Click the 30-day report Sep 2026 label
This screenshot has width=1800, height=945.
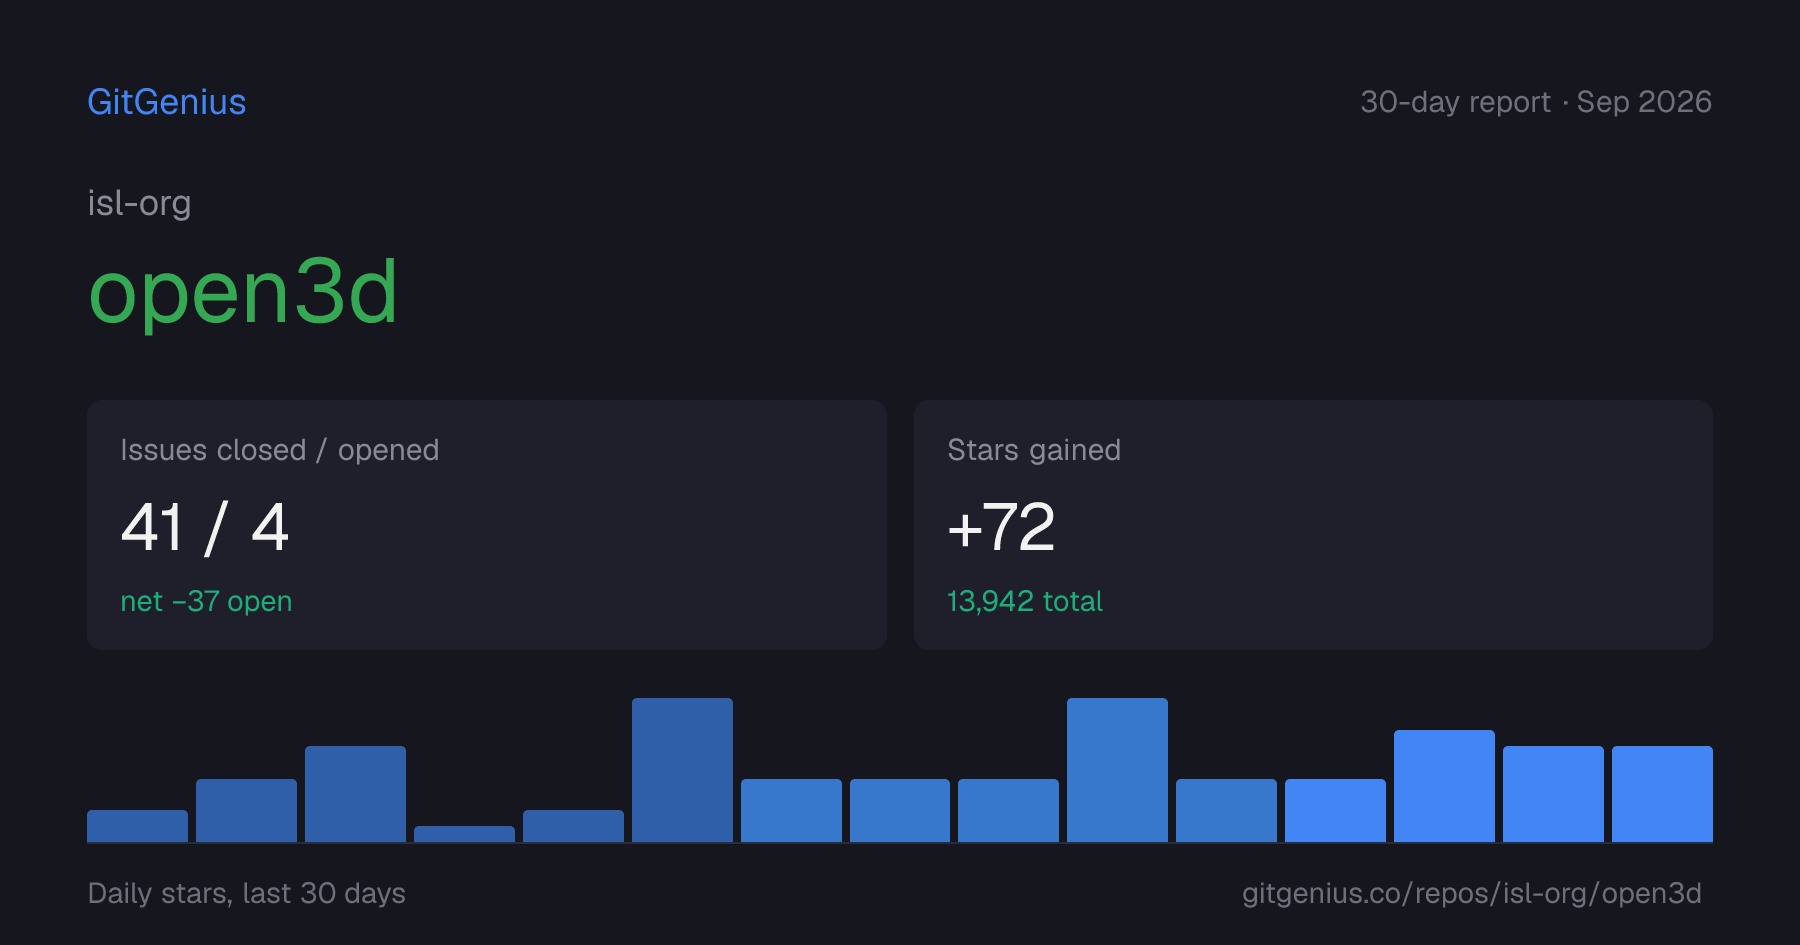click(1536, 102)
